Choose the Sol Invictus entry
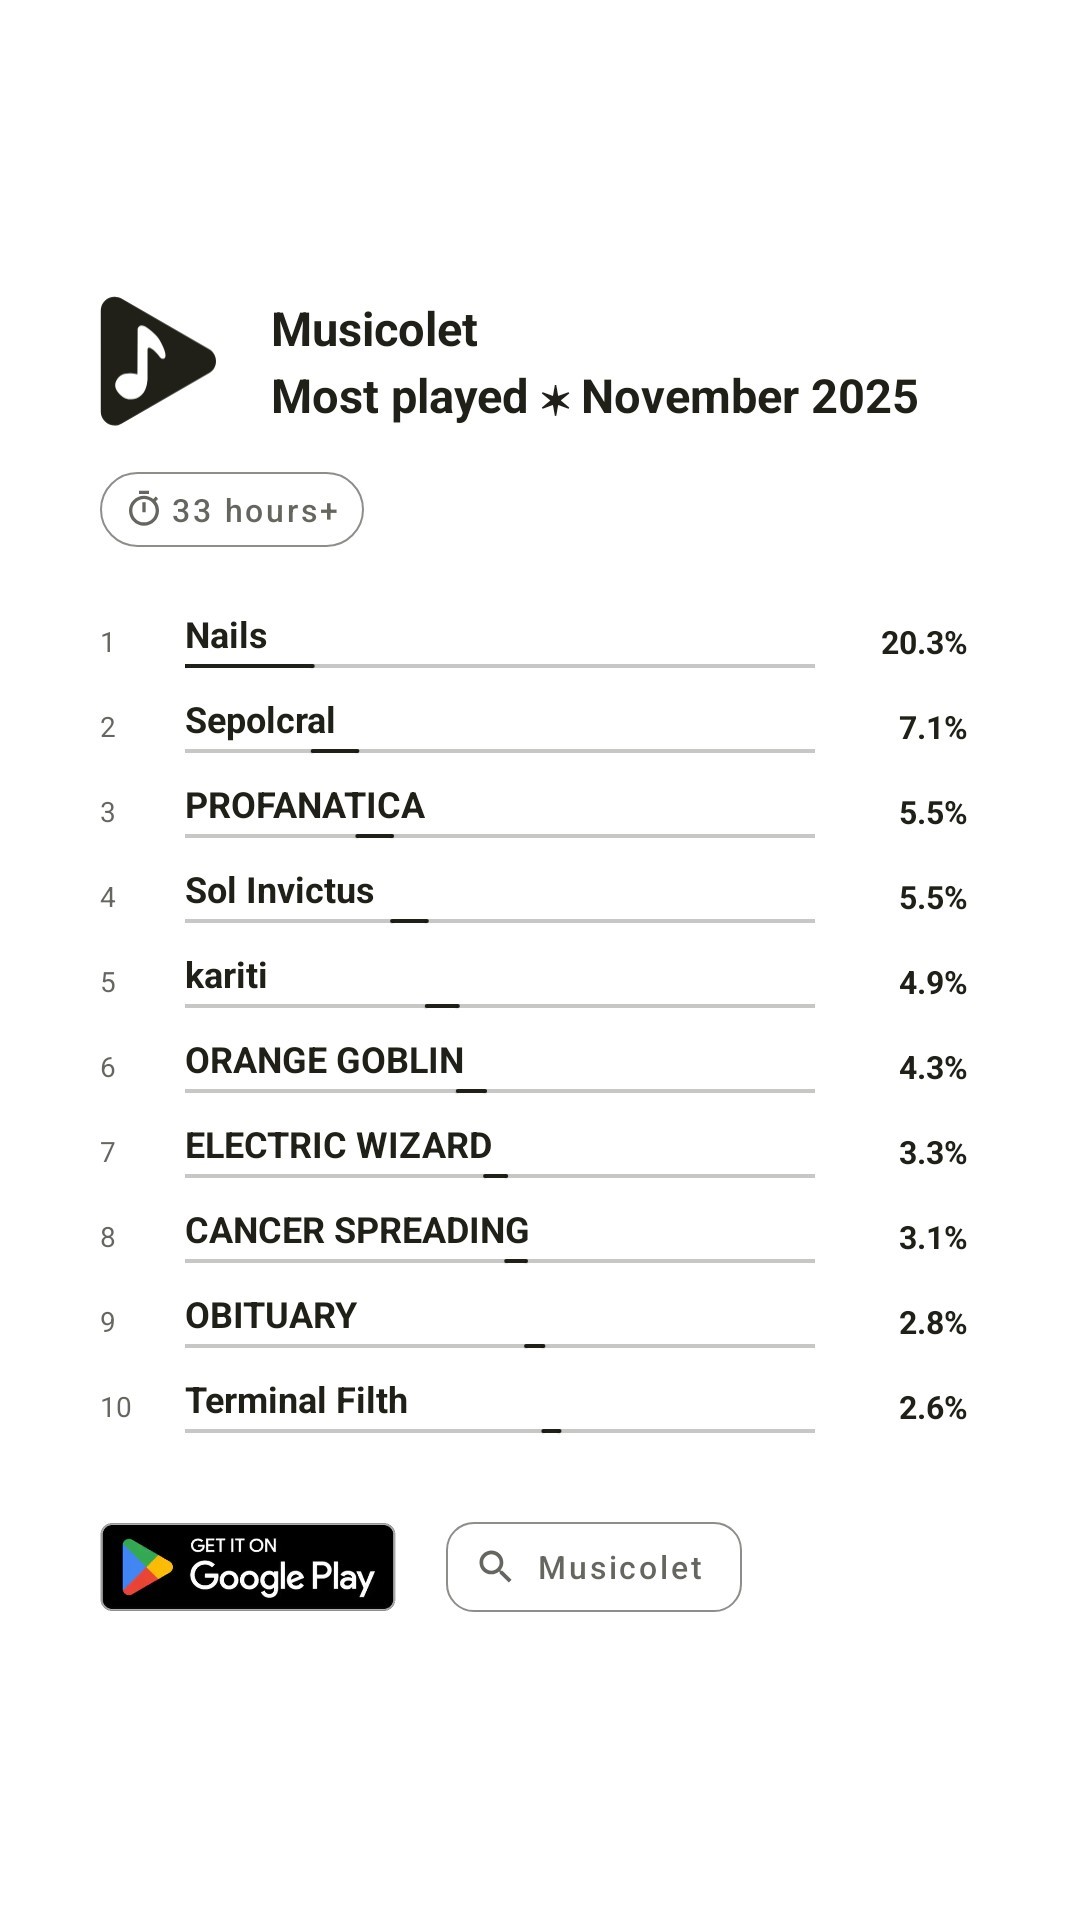The image size is (1080, 1920). tap(280, 891)
